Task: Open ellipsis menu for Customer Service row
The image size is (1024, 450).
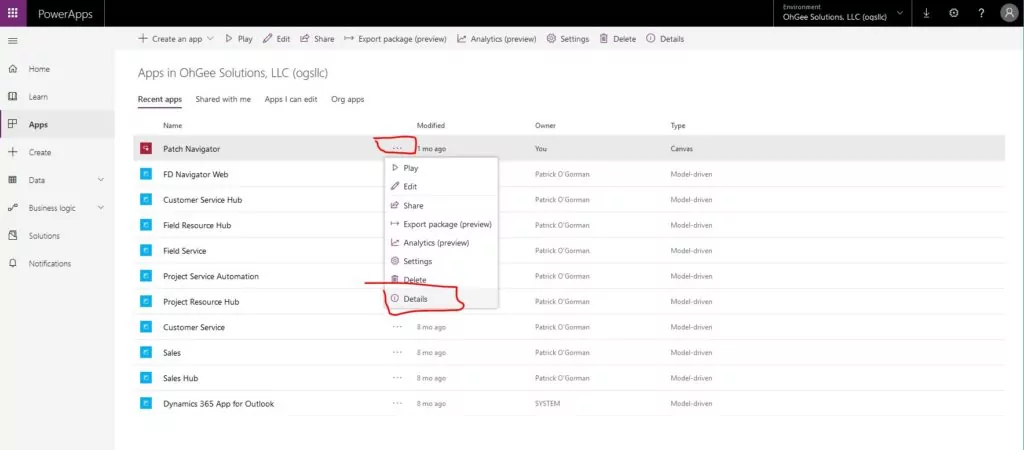Action: pos(397,327)
